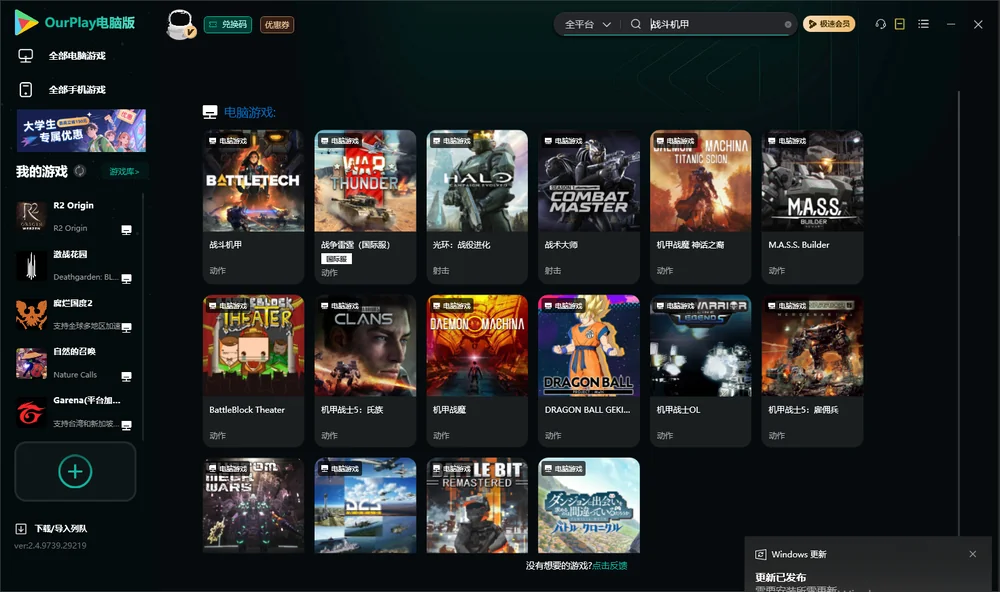Click the OurPlay logo icon
The width and height of the screenshot is (1000, 592).
[26, 23]
